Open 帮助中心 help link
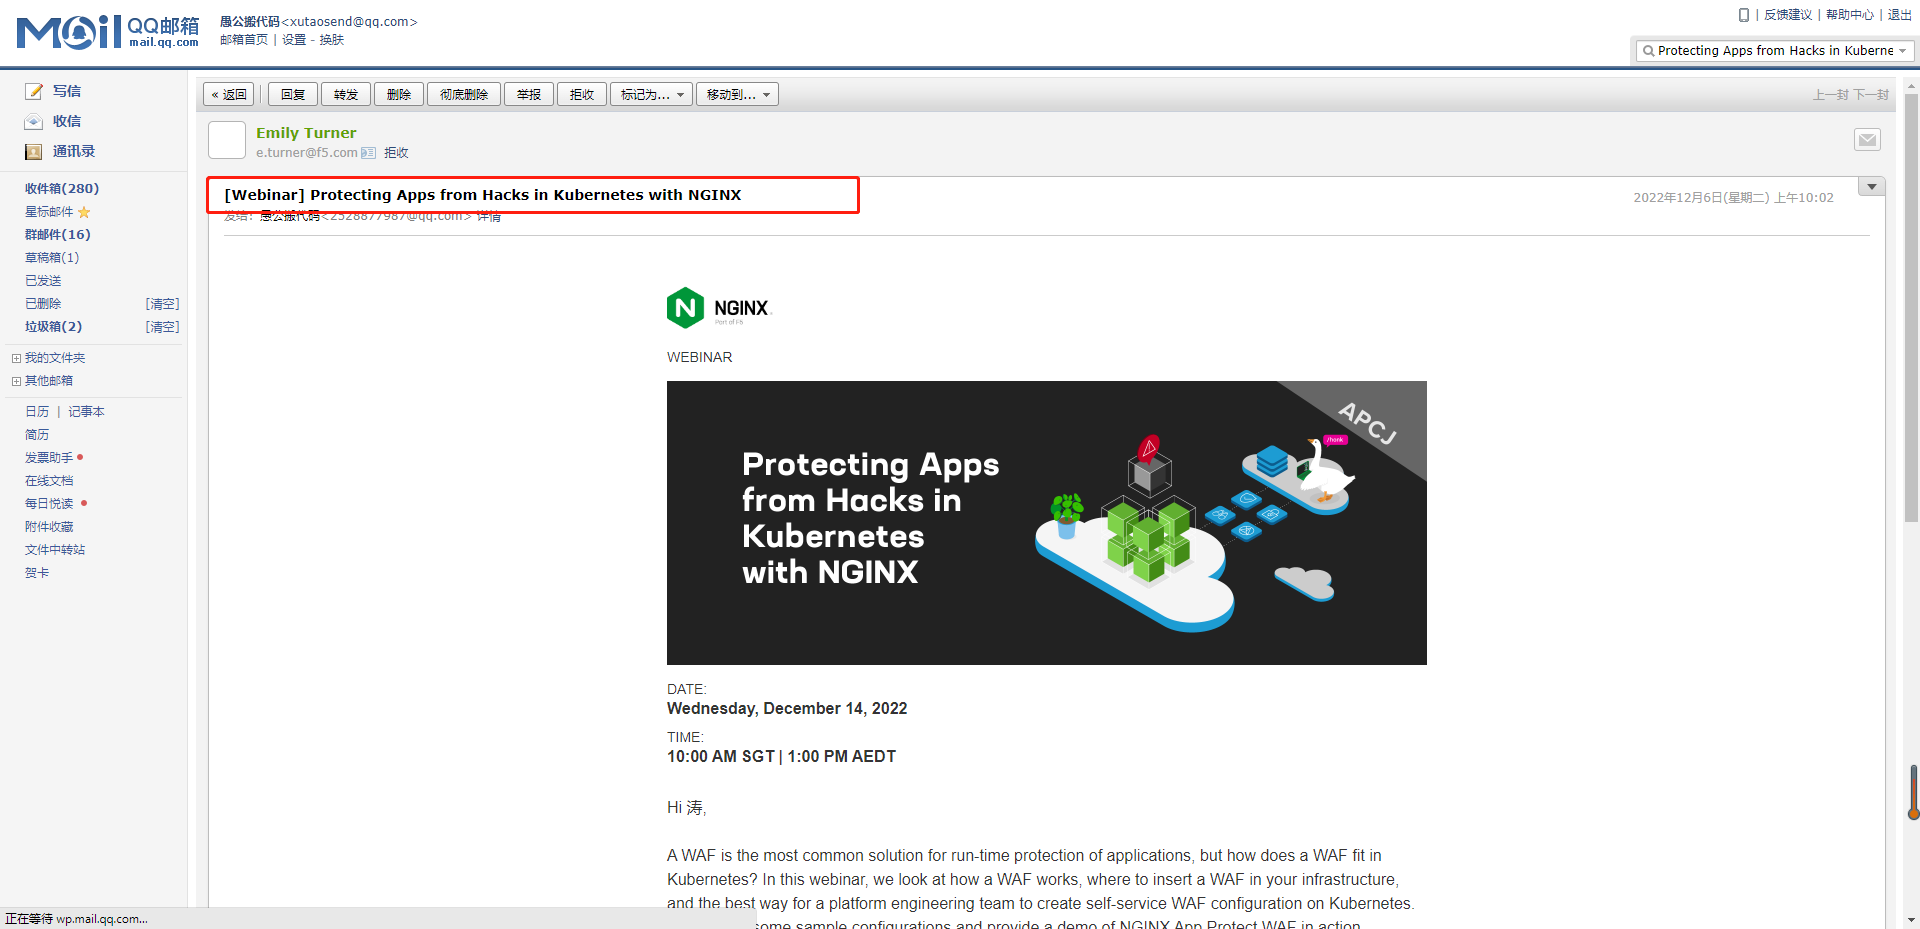 [1850, 15]
